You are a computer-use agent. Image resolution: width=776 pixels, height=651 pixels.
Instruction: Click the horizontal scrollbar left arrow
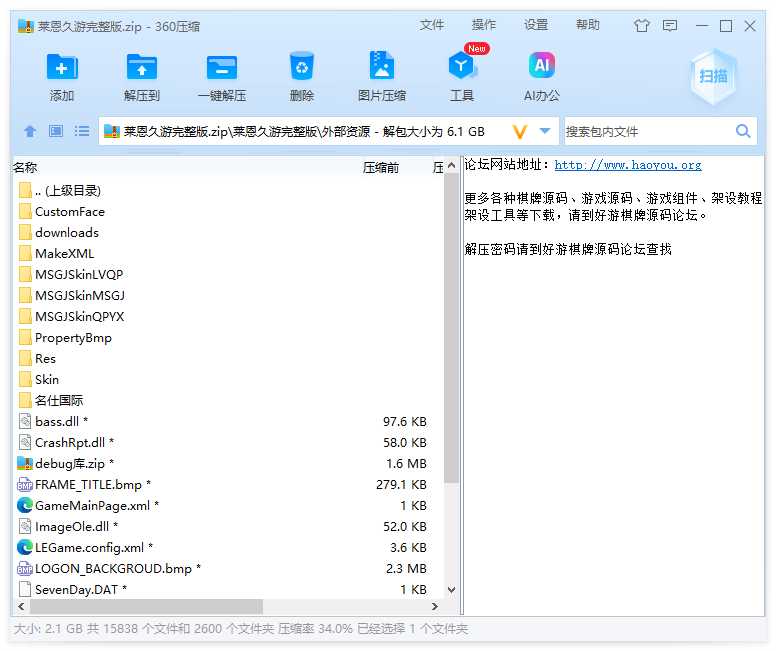[x=21, y=606]
